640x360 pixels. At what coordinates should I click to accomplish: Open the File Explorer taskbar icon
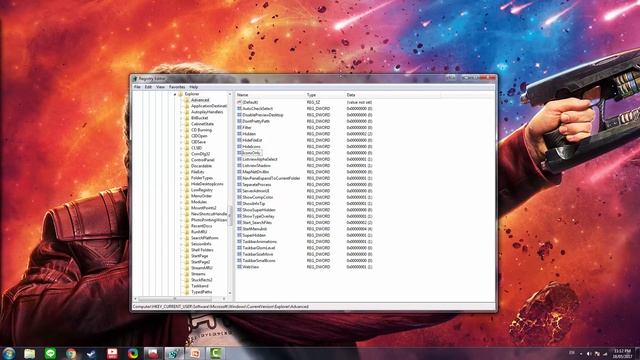coord(29,353)
